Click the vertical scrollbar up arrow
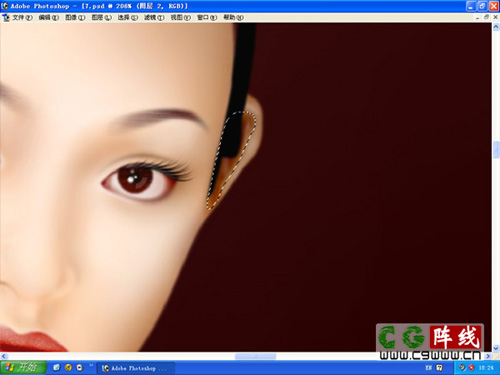The width and height of the screenshot is (500, 375). 496,27
